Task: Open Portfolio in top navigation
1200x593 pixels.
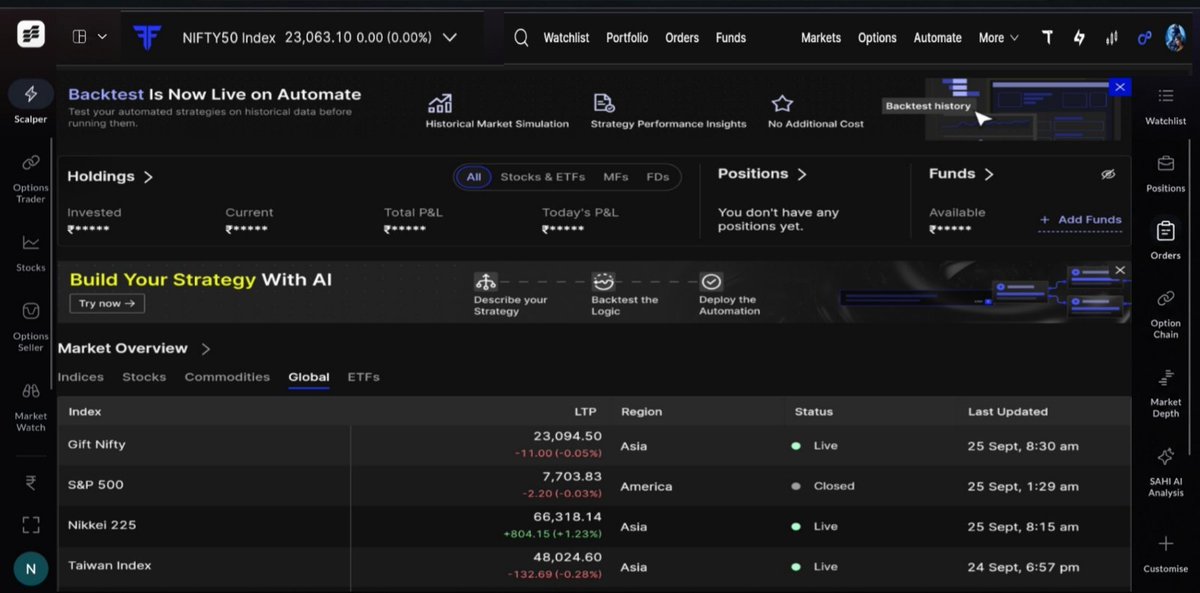Action: click(x=627, y=38)
